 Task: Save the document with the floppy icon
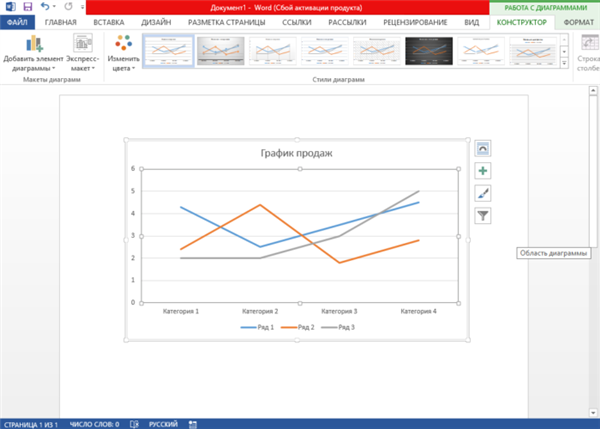pos(28,7)
